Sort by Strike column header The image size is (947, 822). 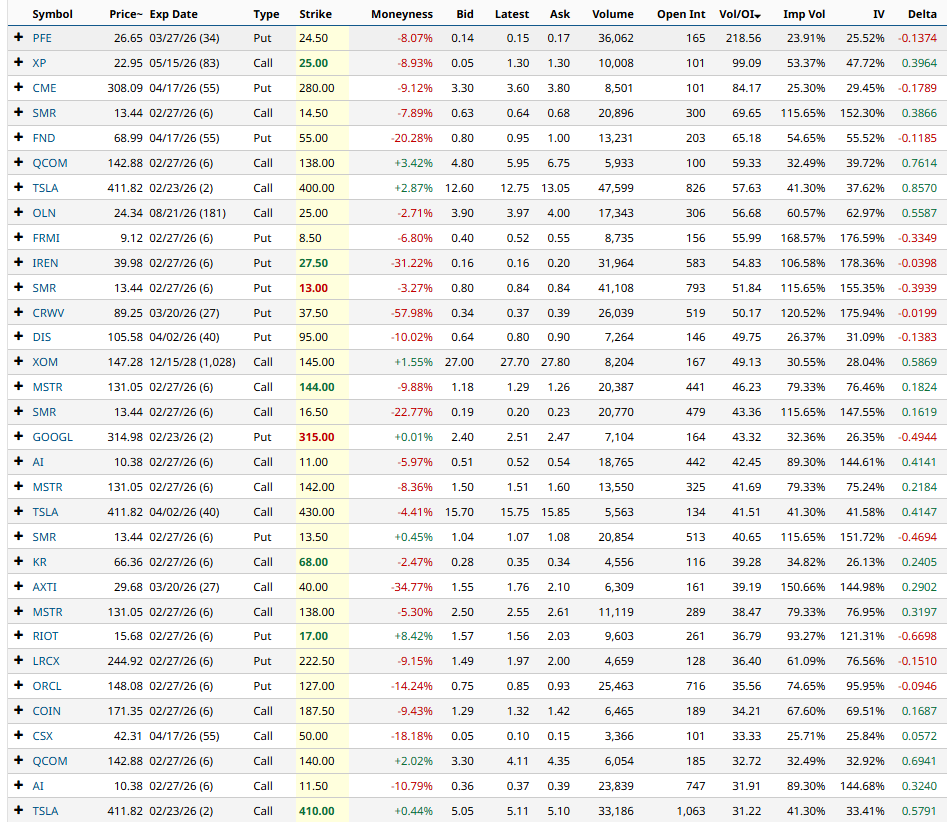point(315,14)
